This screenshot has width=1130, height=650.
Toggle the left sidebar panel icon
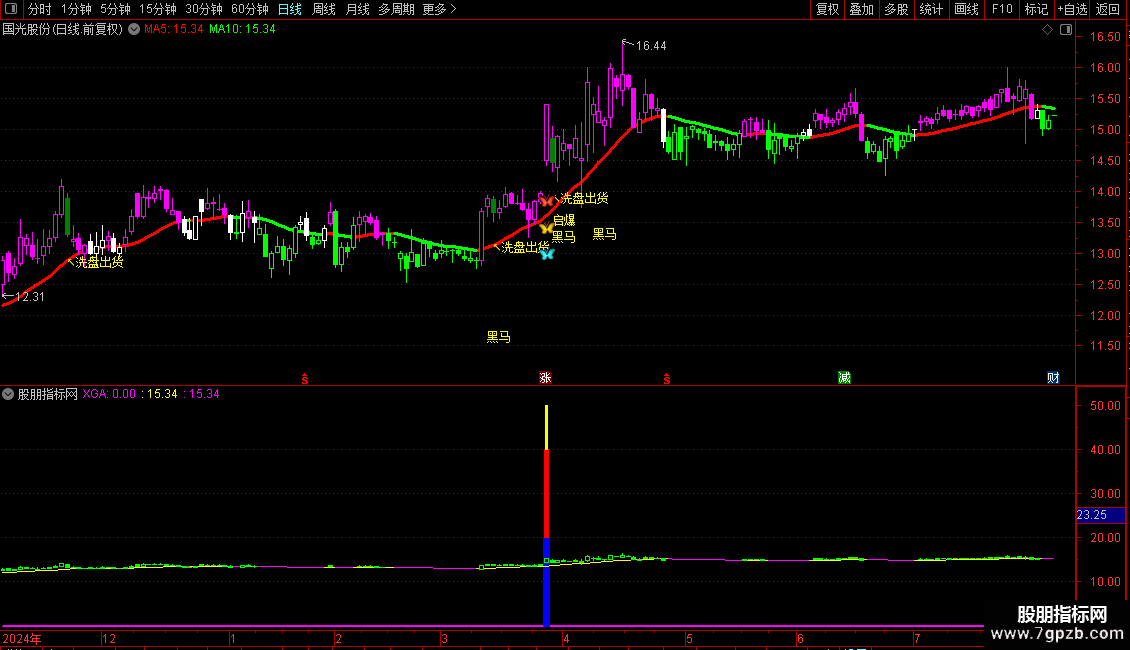pyautogui.click(x=11, y=9)
